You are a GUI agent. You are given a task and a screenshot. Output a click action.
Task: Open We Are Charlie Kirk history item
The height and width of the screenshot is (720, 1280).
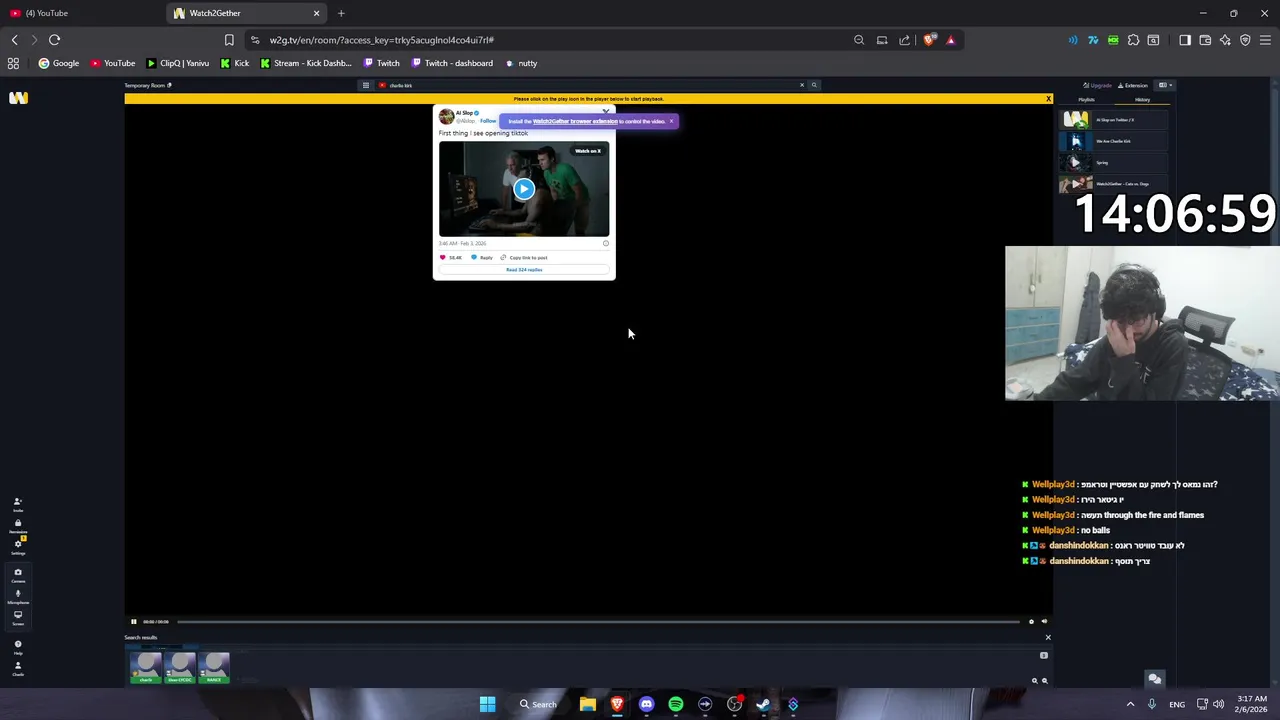[1113, 141]
